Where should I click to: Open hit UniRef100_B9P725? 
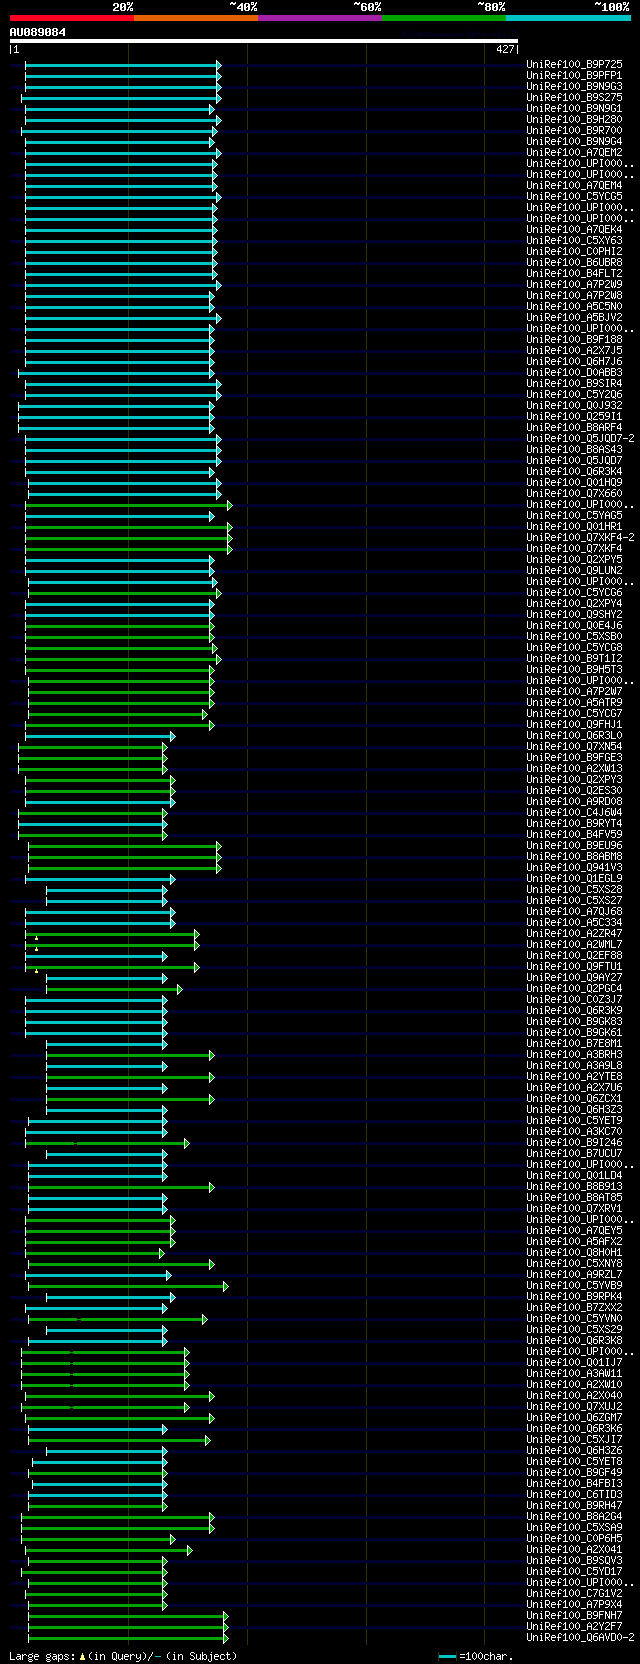pos(574,64)
